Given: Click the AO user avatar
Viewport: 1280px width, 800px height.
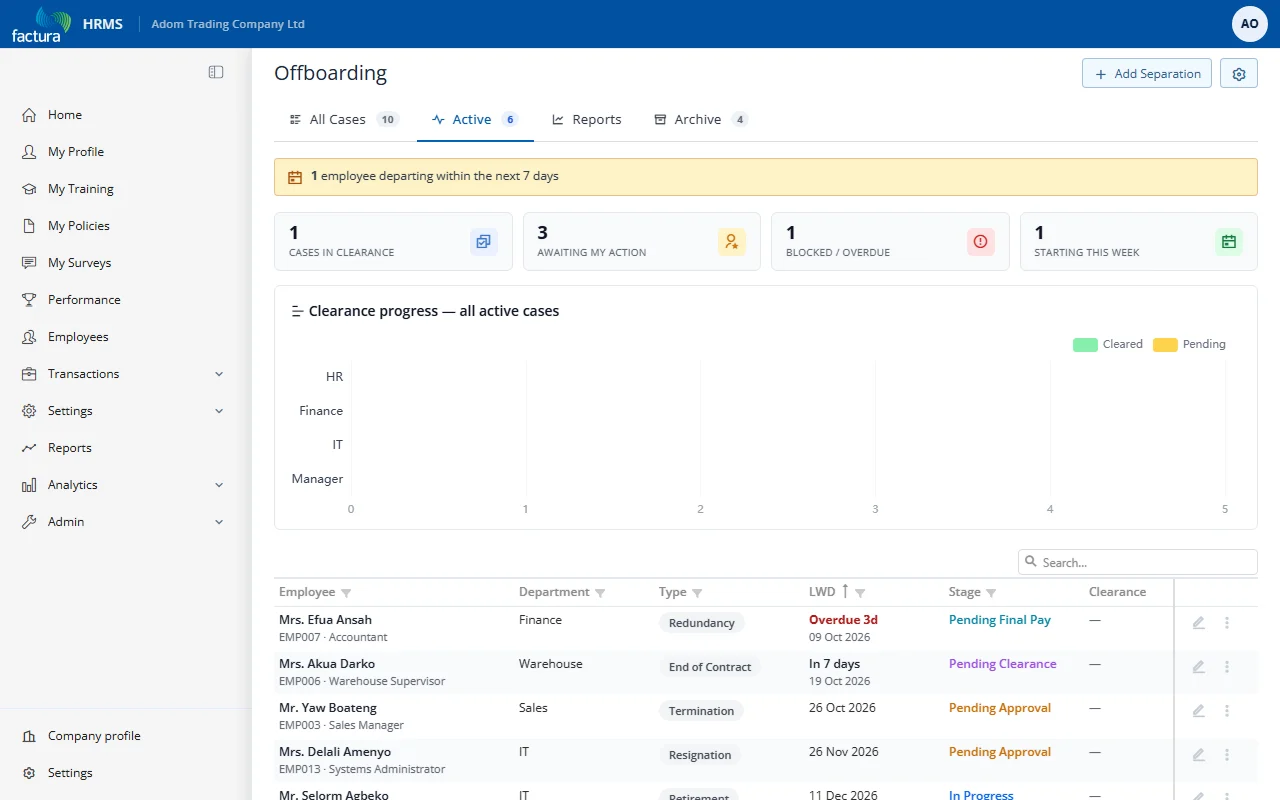Looking at the screenshot, I should 1249,24.
